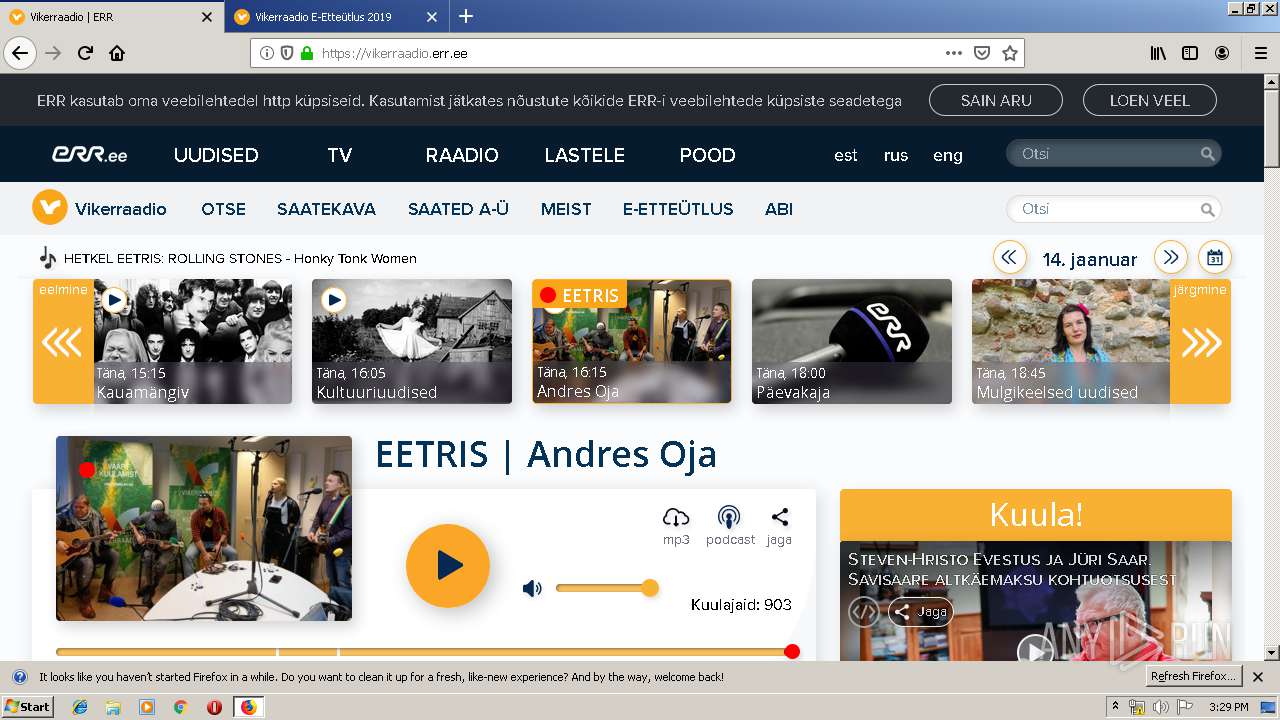The width and height of the screenshot is (1280, 720).
Task: Open UUDISED in ERR menu
Action: [216, 155]
